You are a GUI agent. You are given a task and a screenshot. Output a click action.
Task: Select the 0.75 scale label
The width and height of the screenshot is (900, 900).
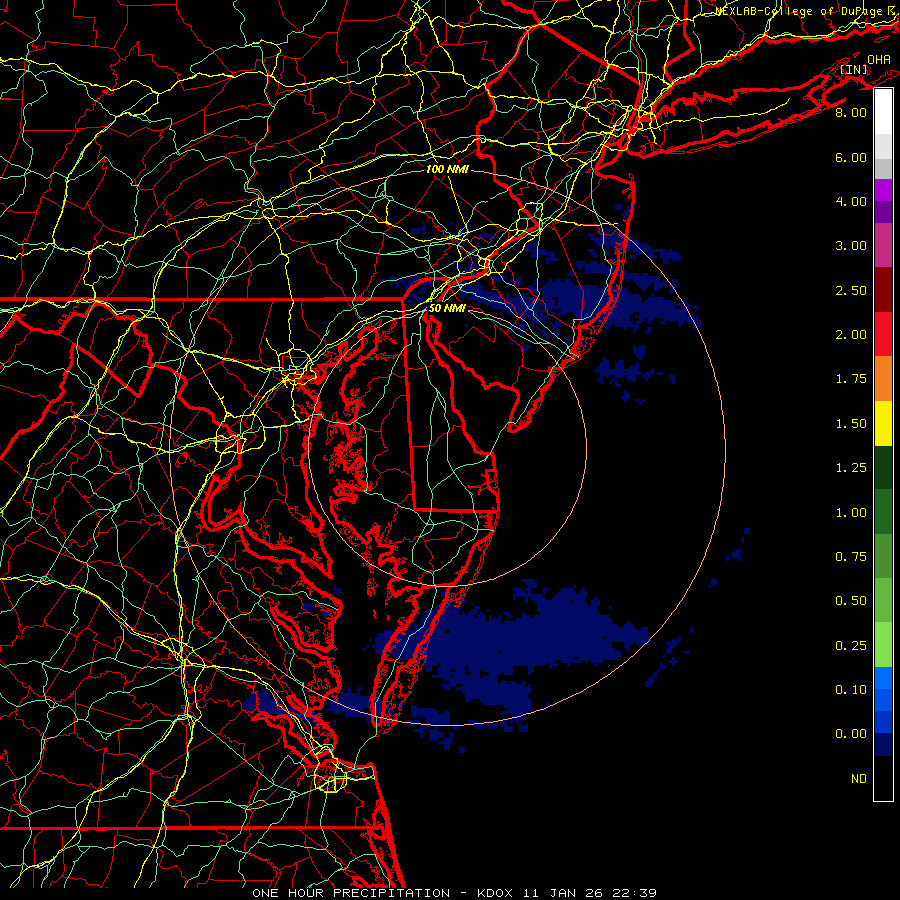pyautogui.click(x=851, y=557)
